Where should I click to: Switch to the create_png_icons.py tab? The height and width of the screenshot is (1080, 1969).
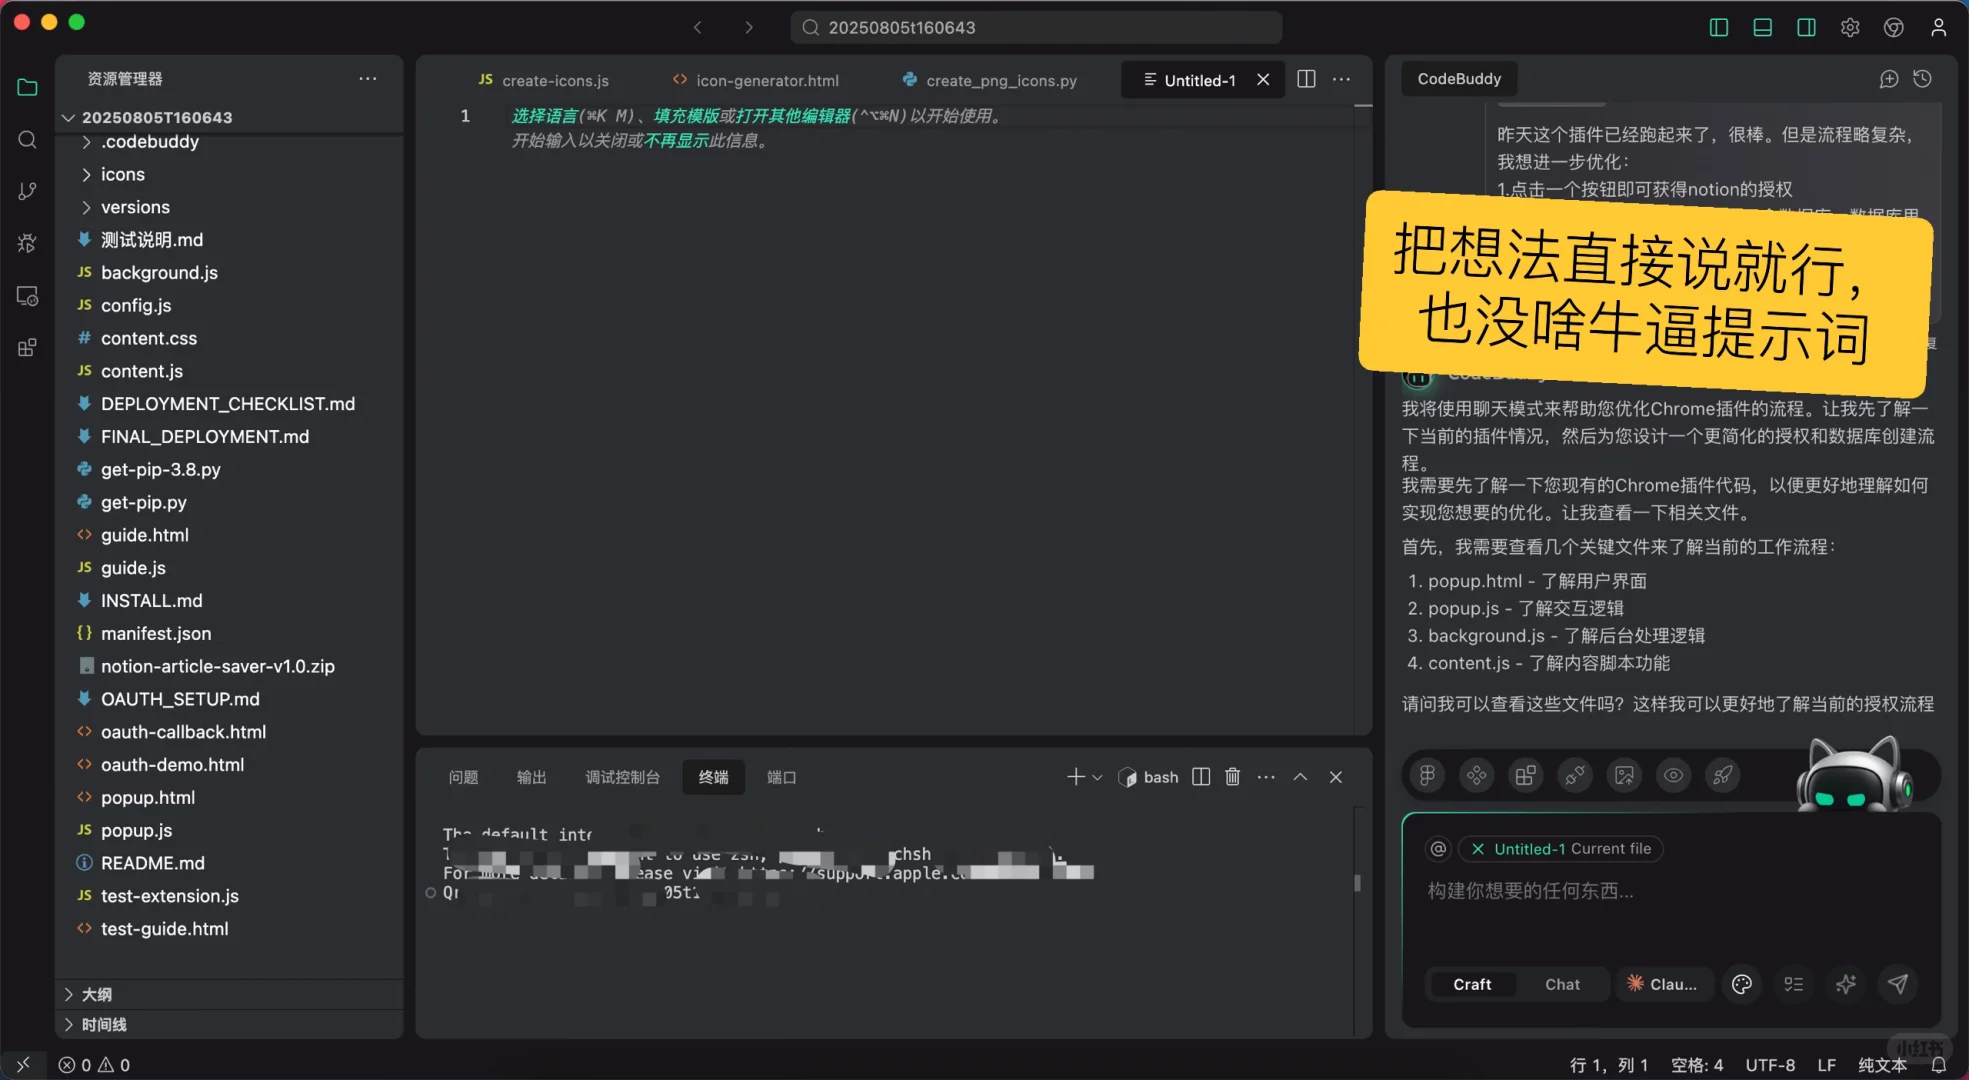pyautogui.click(x=1003, y=80)
